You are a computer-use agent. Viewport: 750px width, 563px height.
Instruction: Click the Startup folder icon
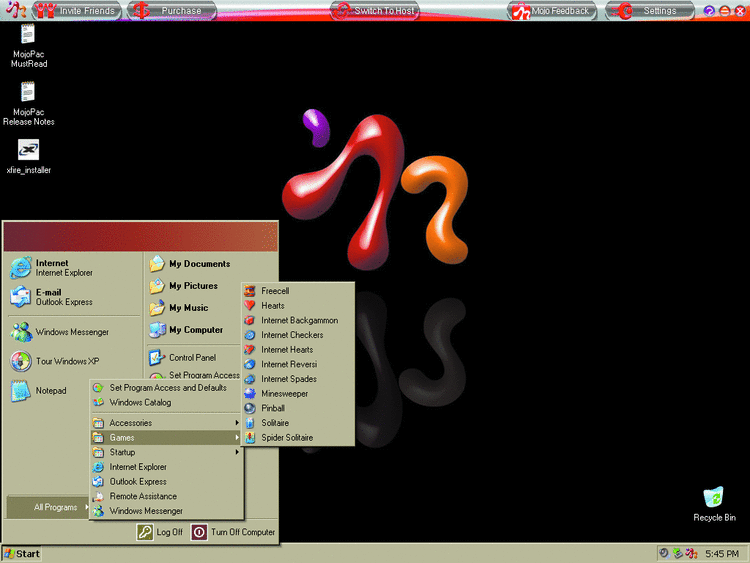click(98, 452)
